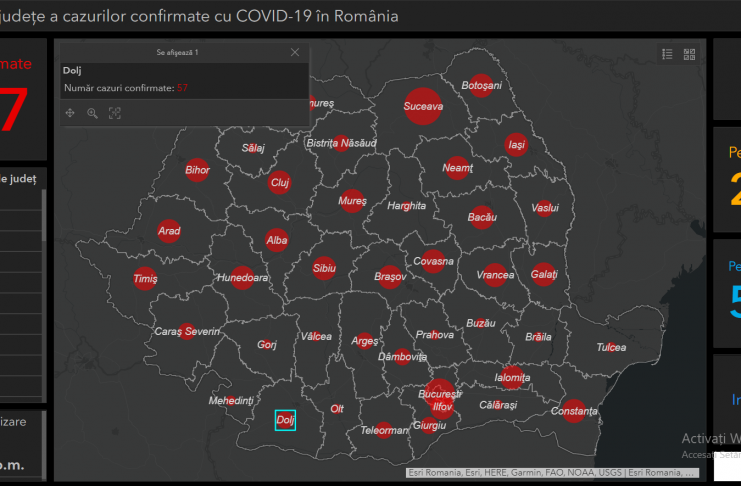Image resolution: width=741 pixels, height=486 pixels.
Task: Select the highlighted Dolj county marker
Action: pos(285,420)
